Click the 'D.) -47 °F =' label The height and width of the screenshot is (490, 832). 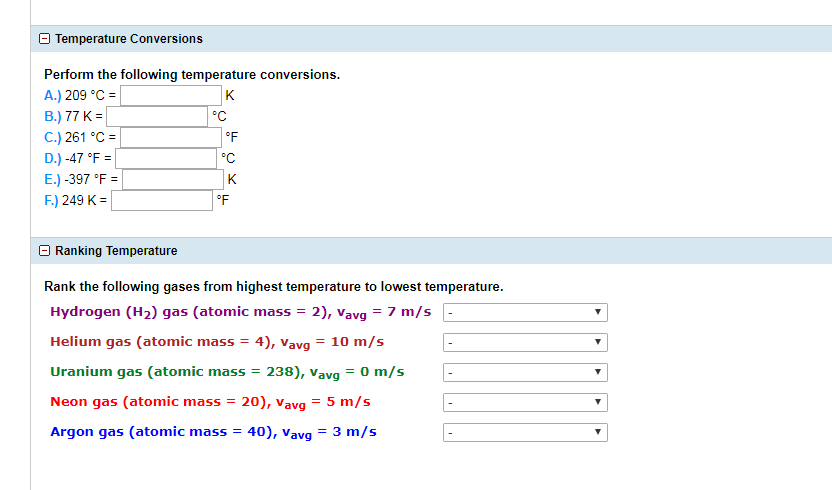77,158
